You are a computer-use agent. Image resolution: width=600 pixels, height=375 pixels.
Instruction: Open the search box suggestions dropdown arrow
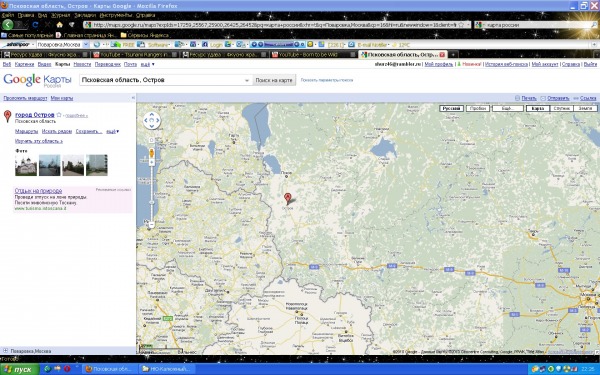[247, 80]
